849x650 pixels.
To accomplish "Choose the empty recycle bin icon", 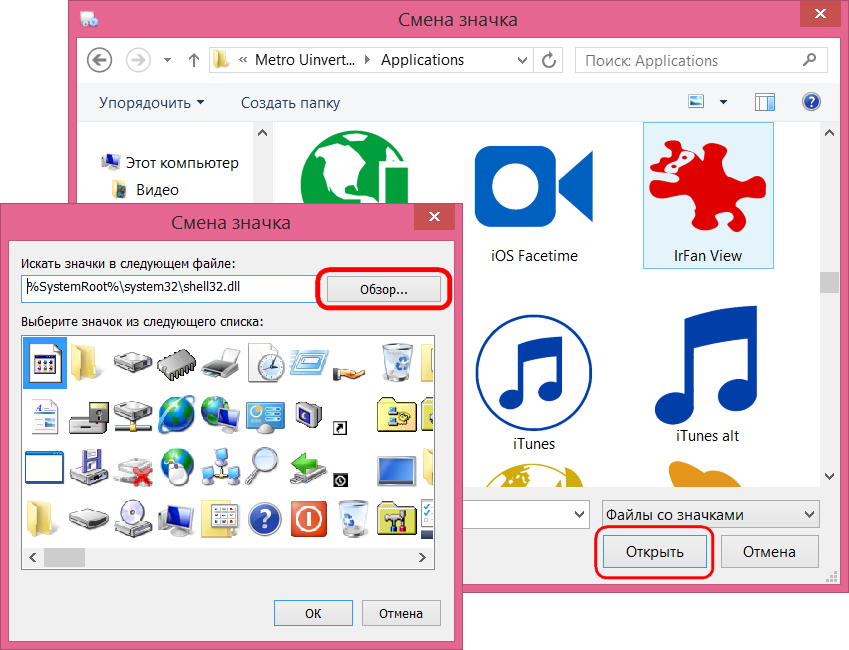I will (352, 518).
